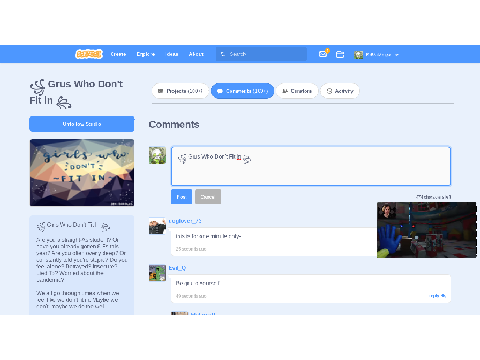The width and height of the screenshot is (480, 360).
Task: Click inside the comment text box
Action: pos(311,166)
